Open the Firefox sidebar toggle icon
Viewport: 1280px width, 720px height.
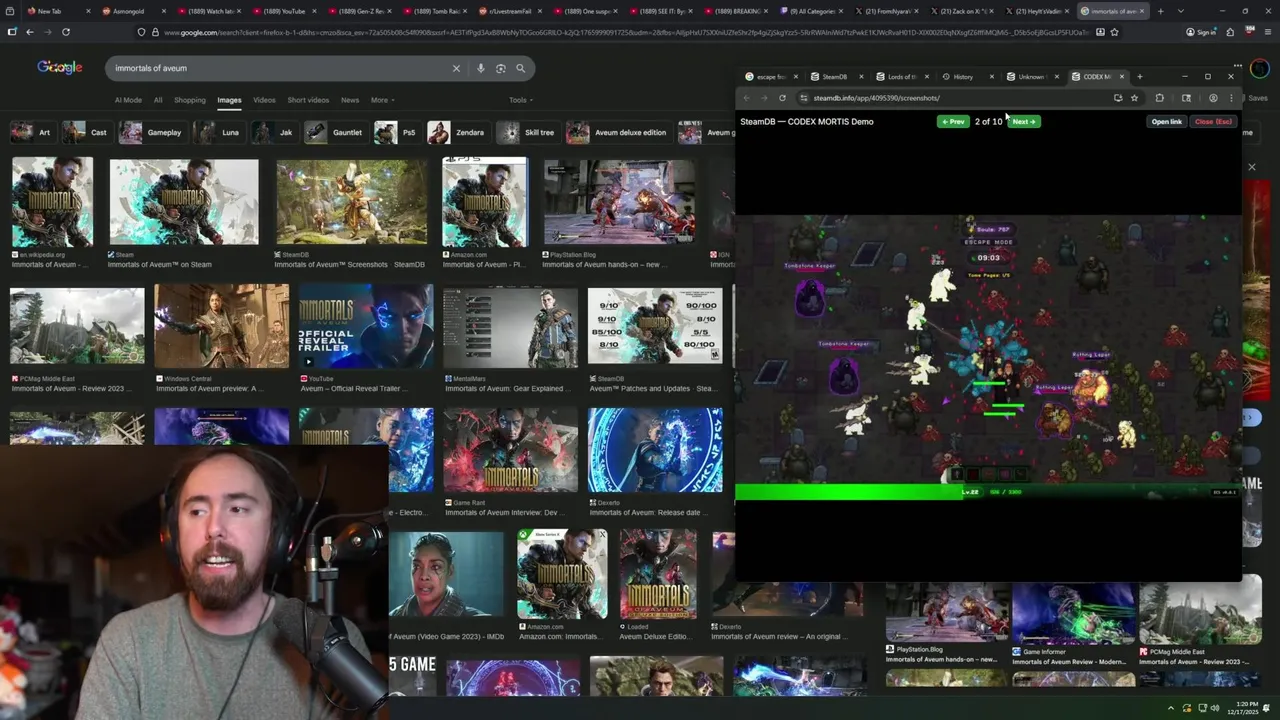click(x=12, y=32)
